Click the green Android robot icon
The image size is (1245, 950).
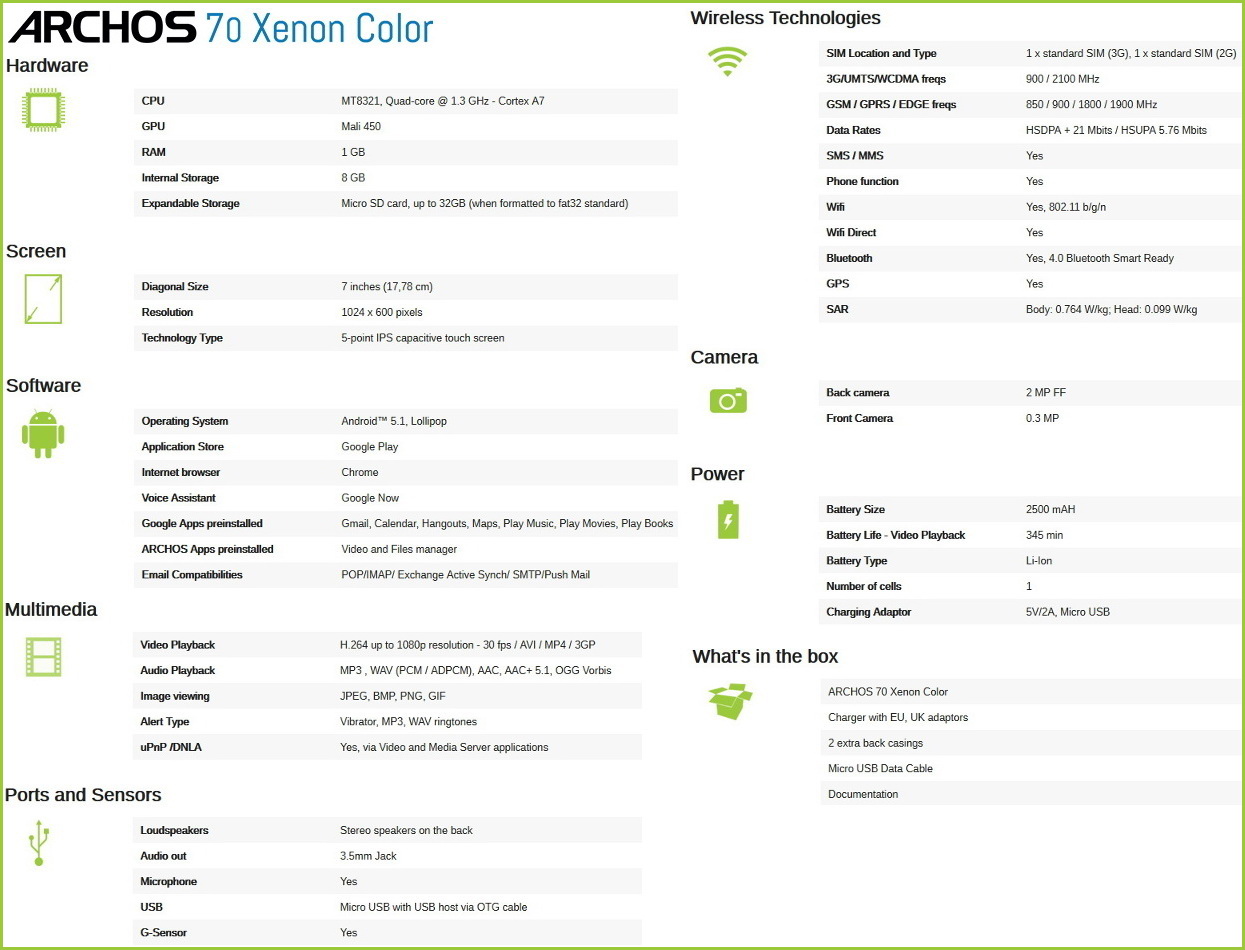click(x=43, y=434)
